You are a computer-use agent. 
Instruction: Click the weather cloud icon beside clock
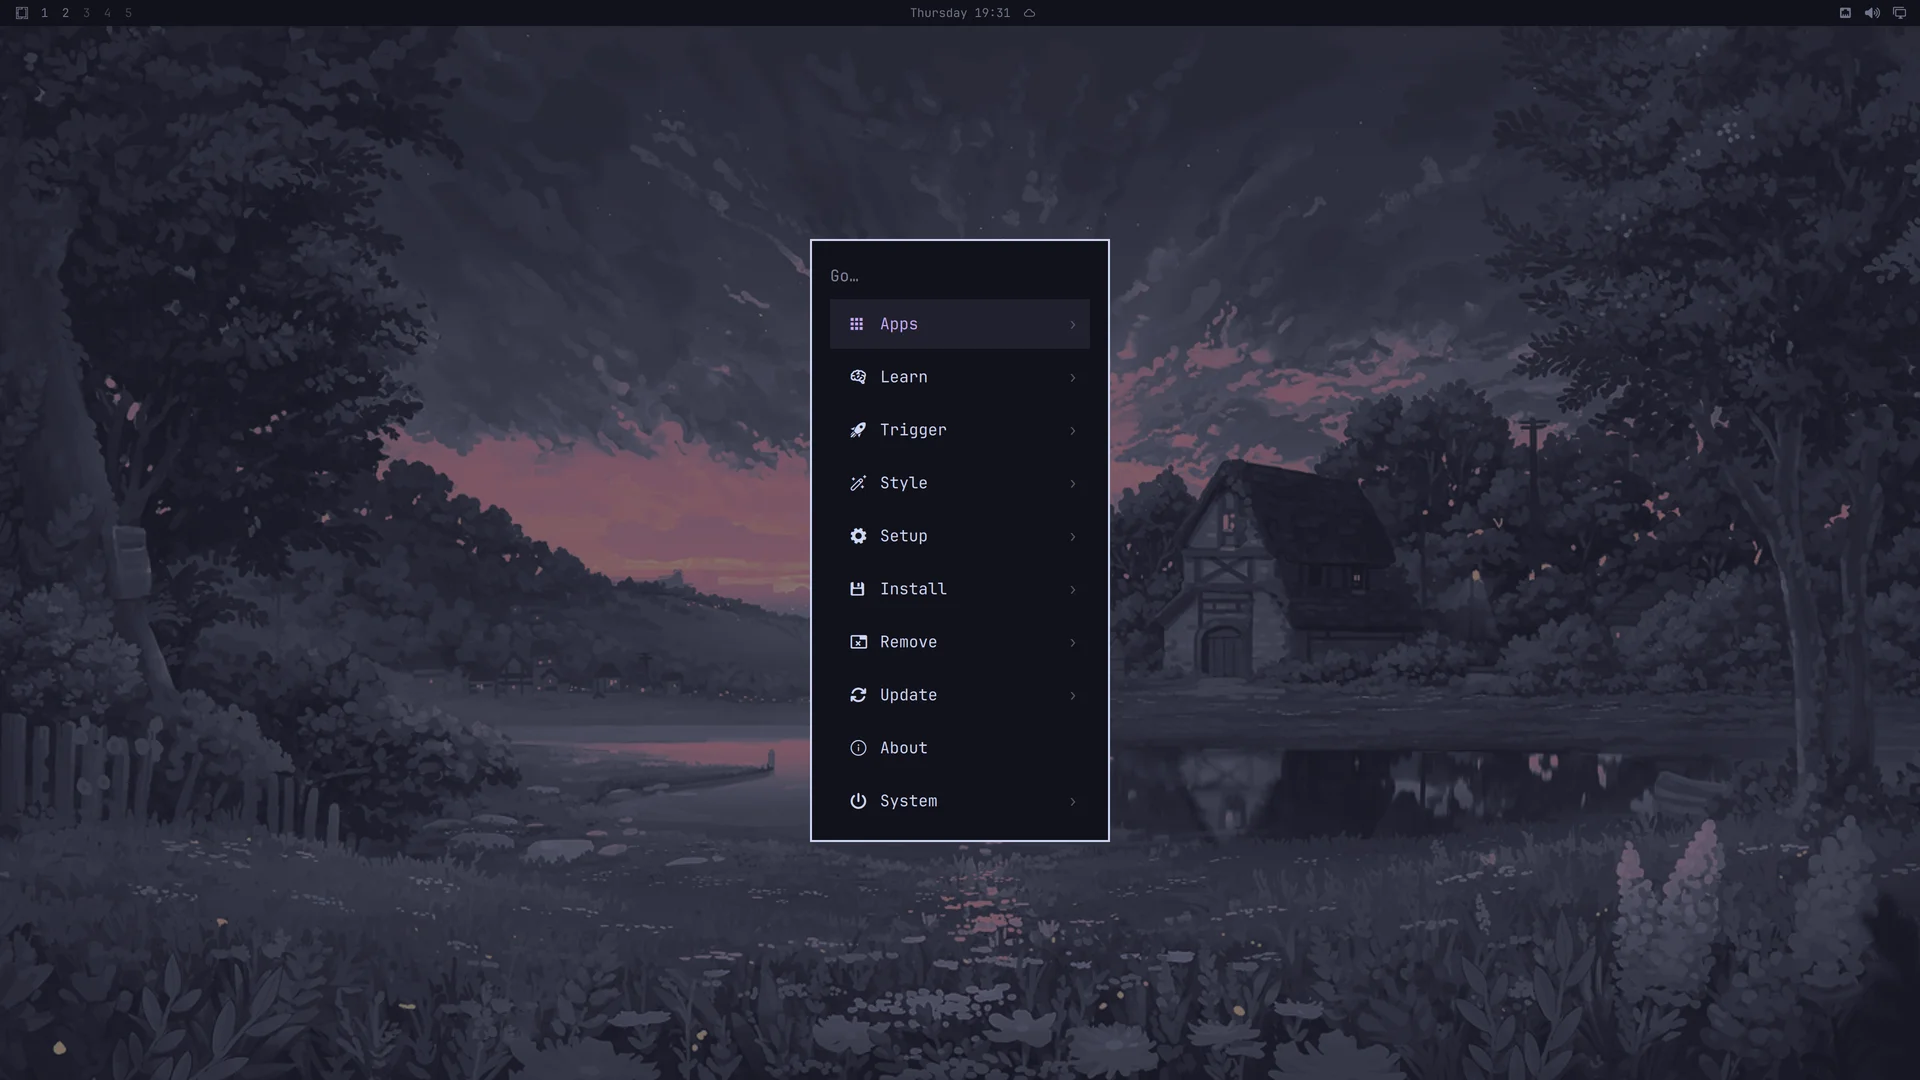[1029, 13]
